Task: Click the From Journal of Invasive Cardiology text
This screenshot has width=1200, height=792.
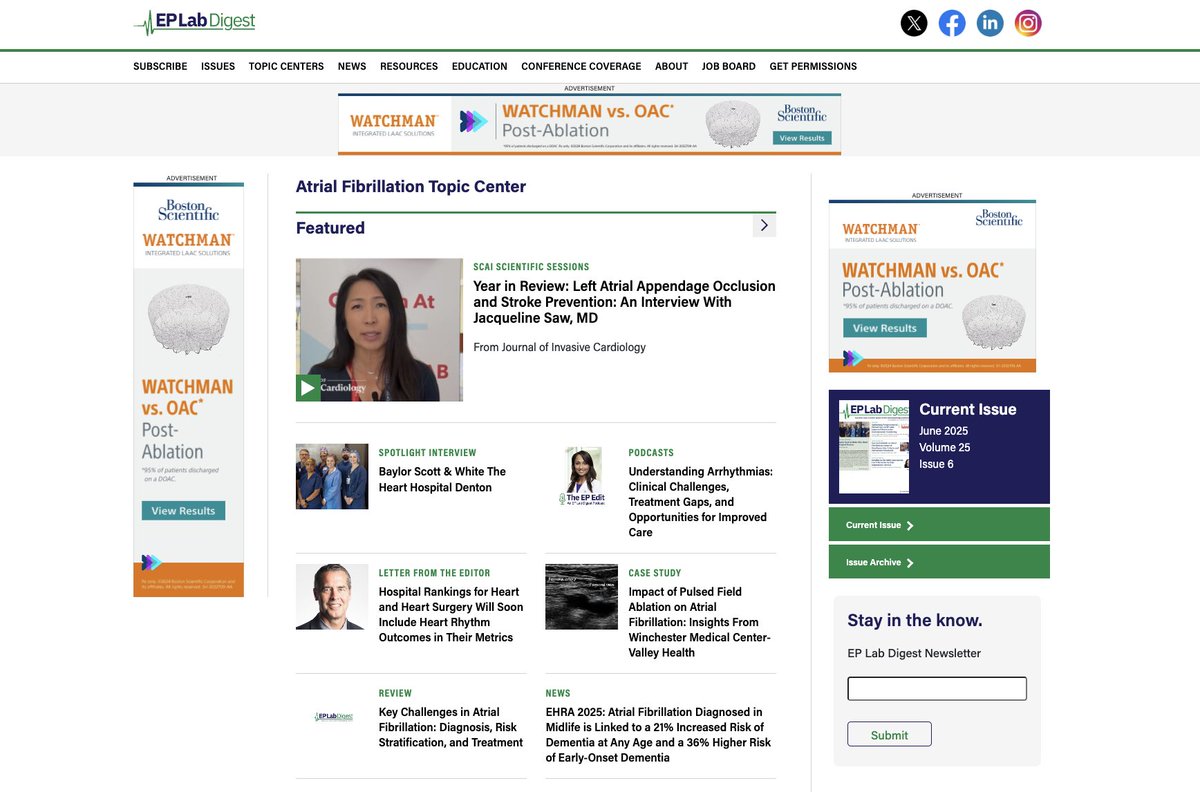Action: 560,347
